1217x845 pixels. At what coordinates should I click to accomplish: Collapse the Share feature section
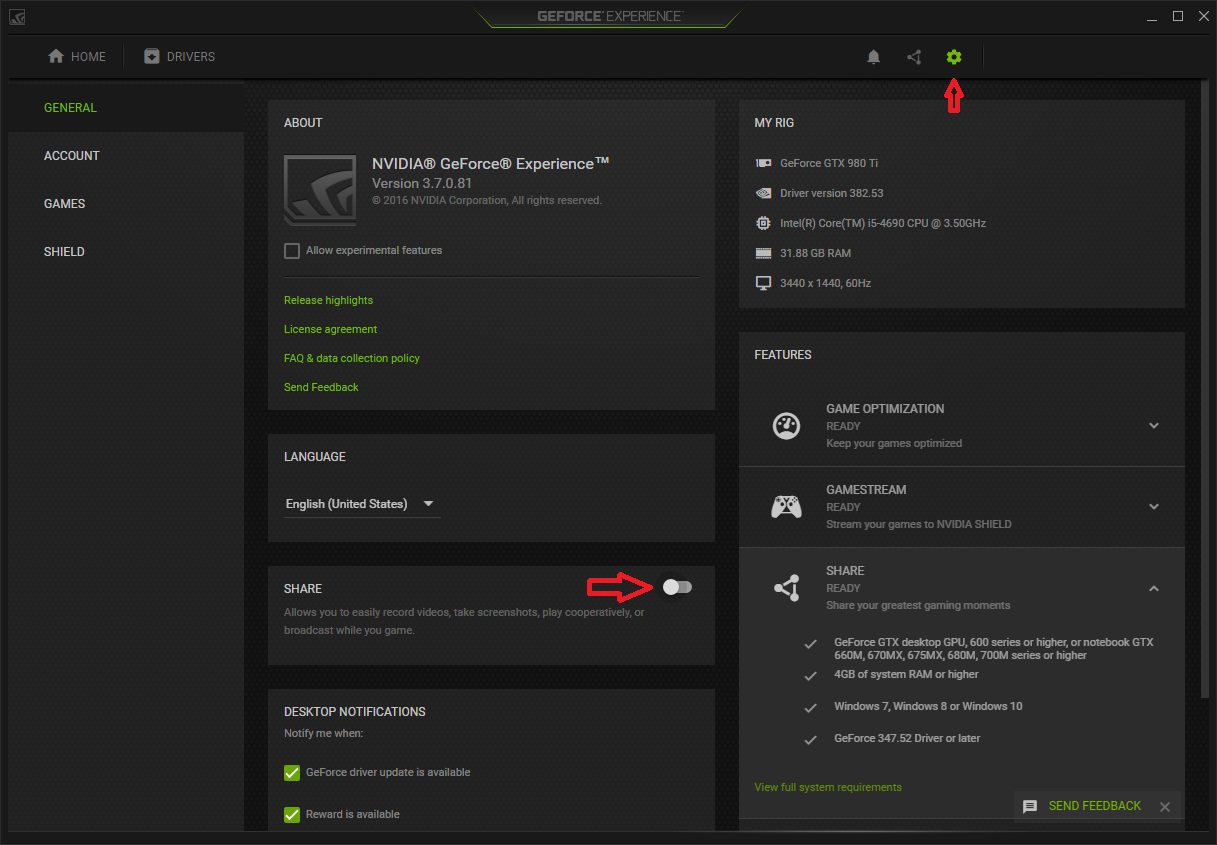pyautogui.click(x=1154, y=588)
